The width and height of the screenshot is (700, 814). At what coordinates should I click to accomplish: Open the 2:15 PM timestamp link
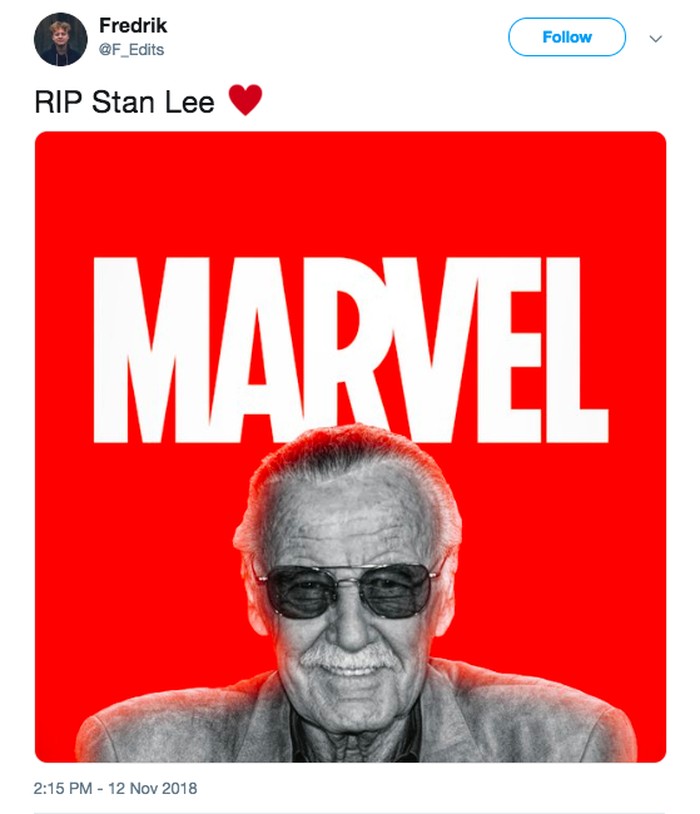[x=62, y=788]
